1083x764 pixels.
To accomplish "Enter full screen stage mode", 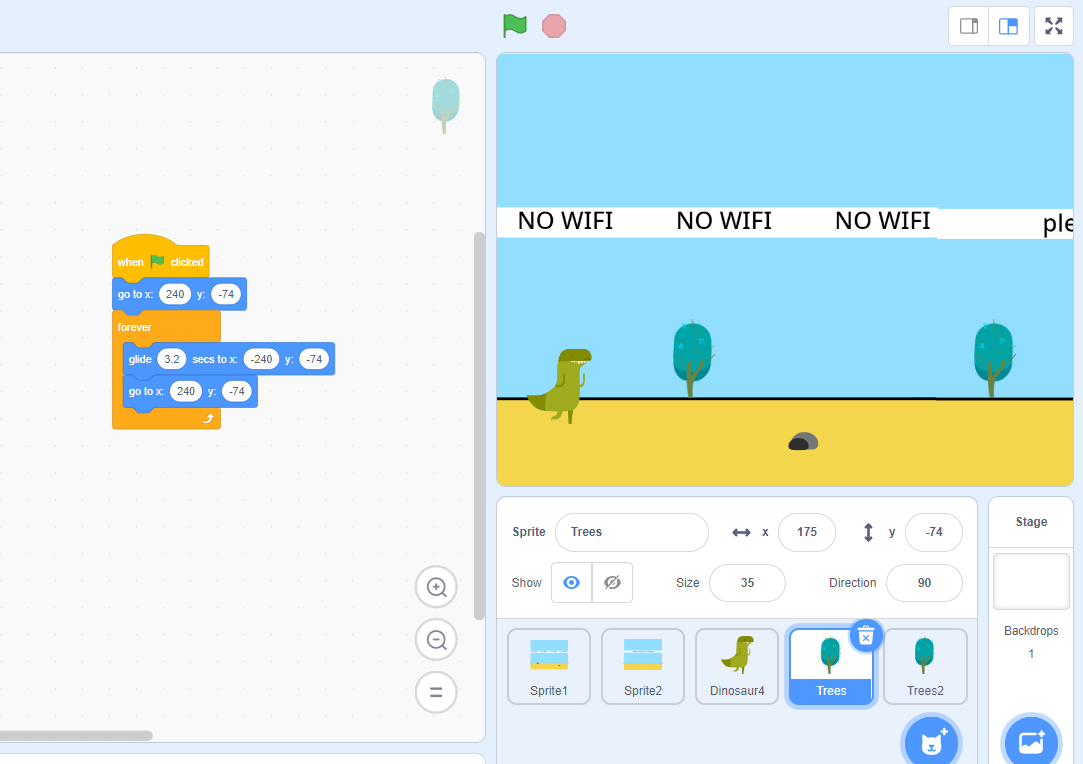I will [x=1053, y=26].
